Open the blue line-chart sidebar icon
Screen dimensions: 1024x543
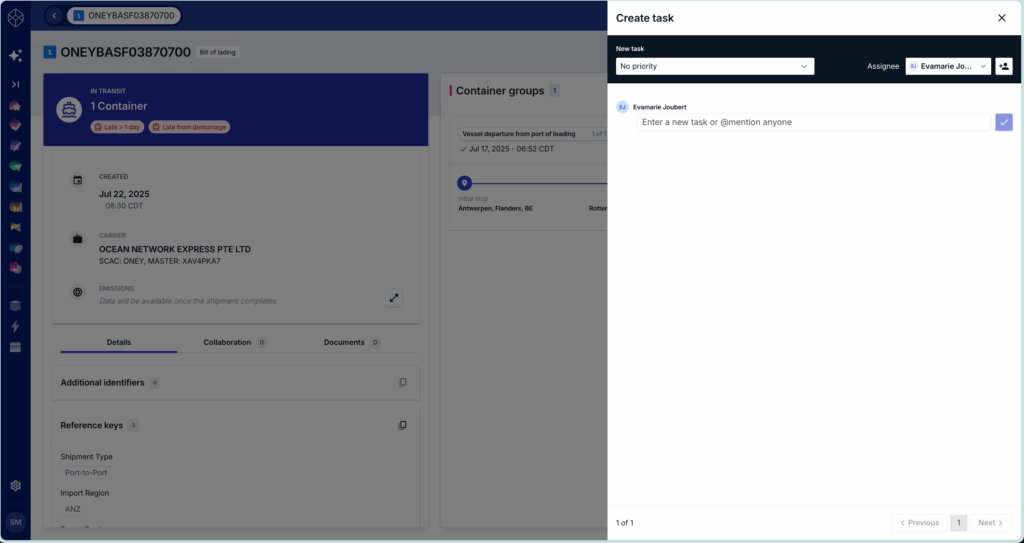pos(16,187)
